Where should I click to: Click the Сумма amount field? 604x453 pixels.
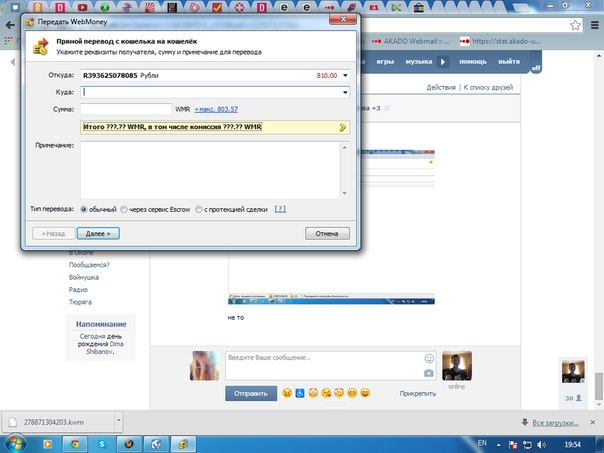point(126,109)
